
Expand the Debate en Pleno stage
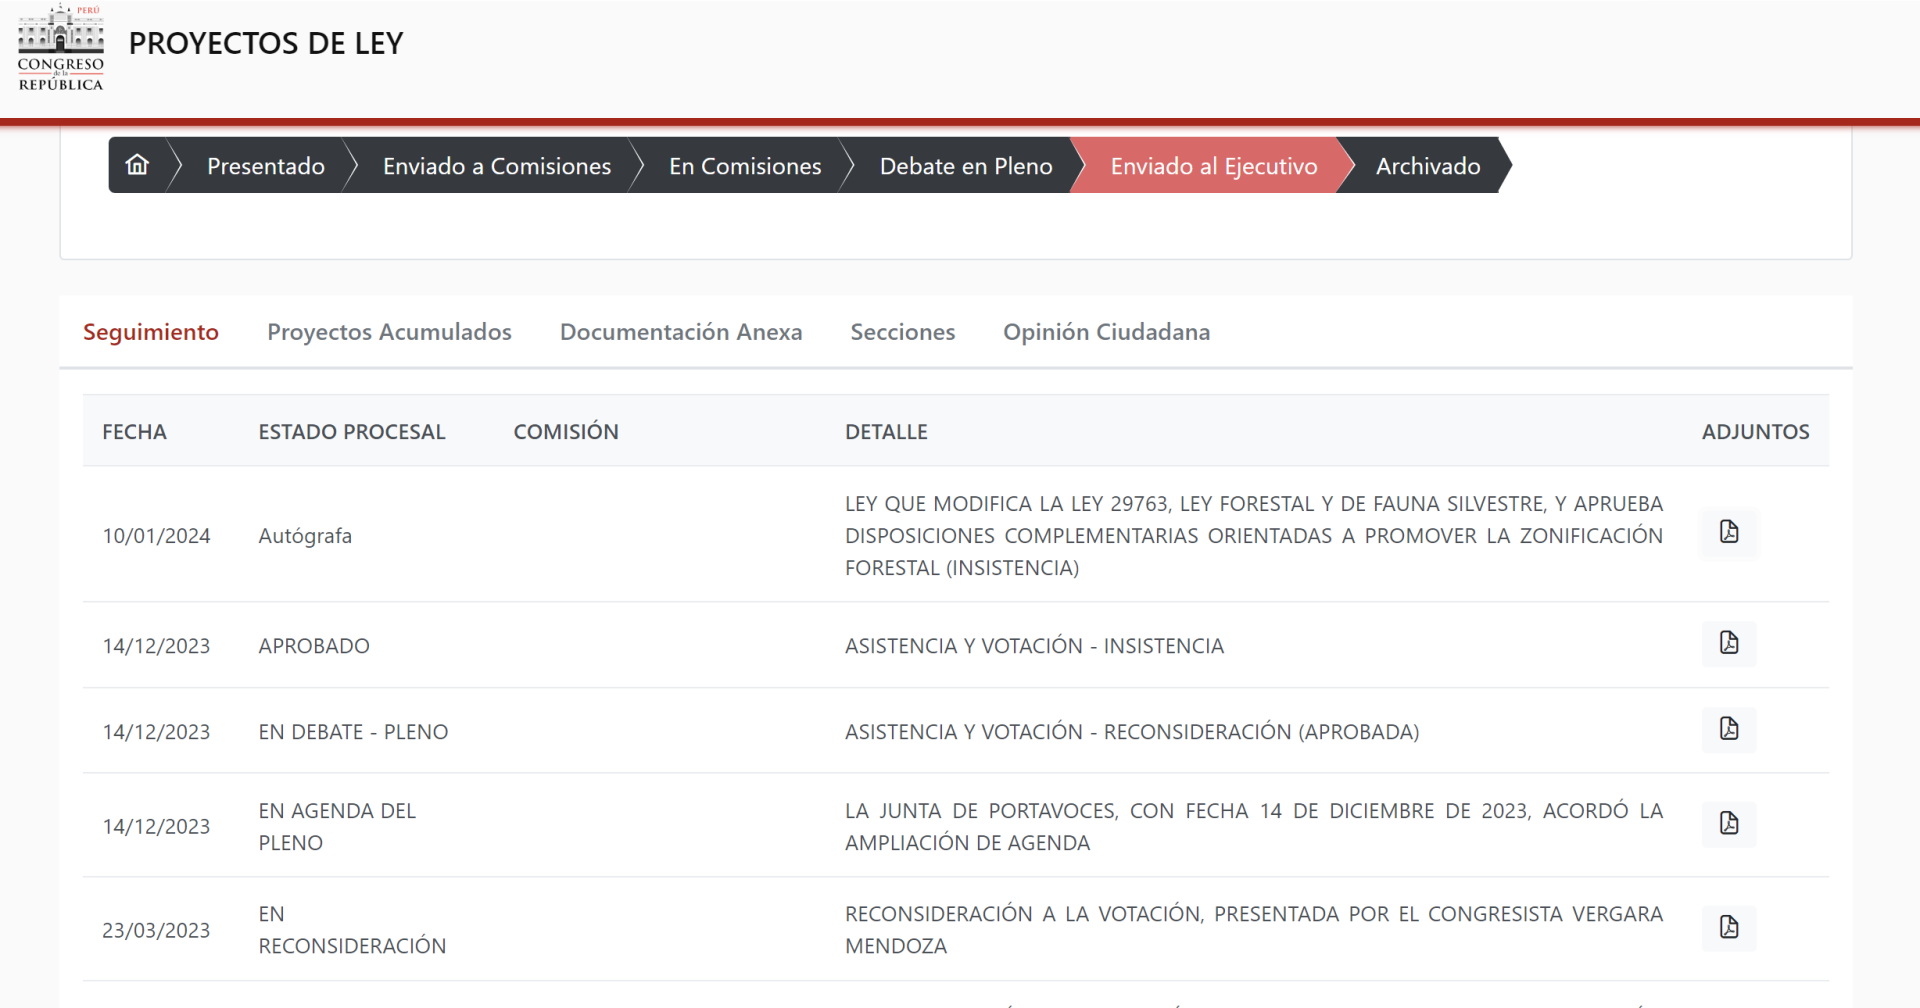pos(965,165)
